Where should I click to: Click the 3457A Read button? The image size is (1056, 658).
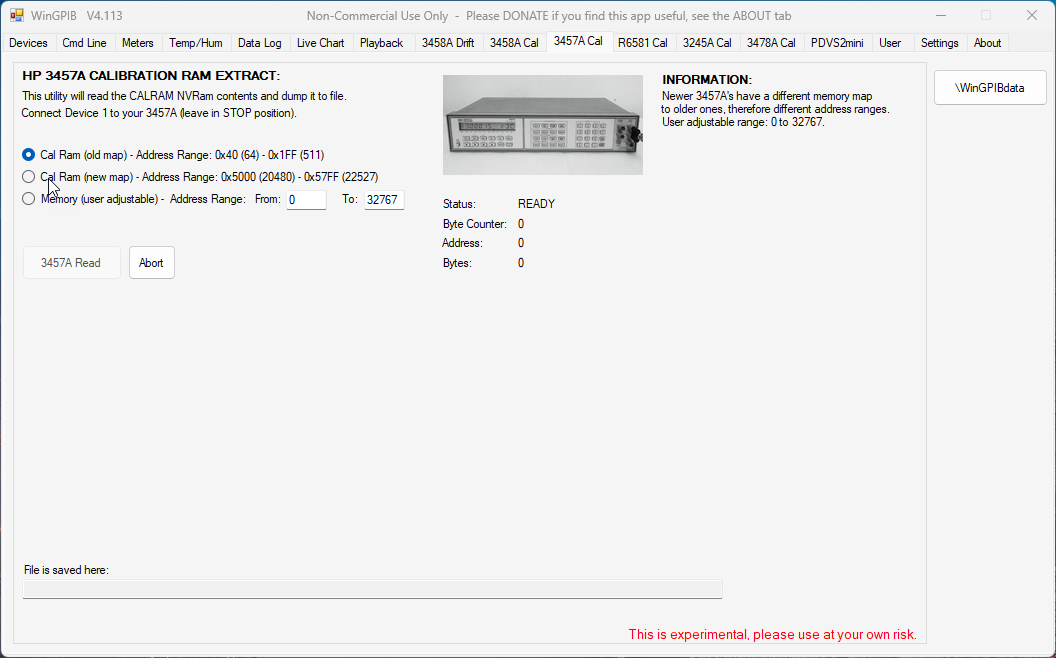[x=71, y=263]
